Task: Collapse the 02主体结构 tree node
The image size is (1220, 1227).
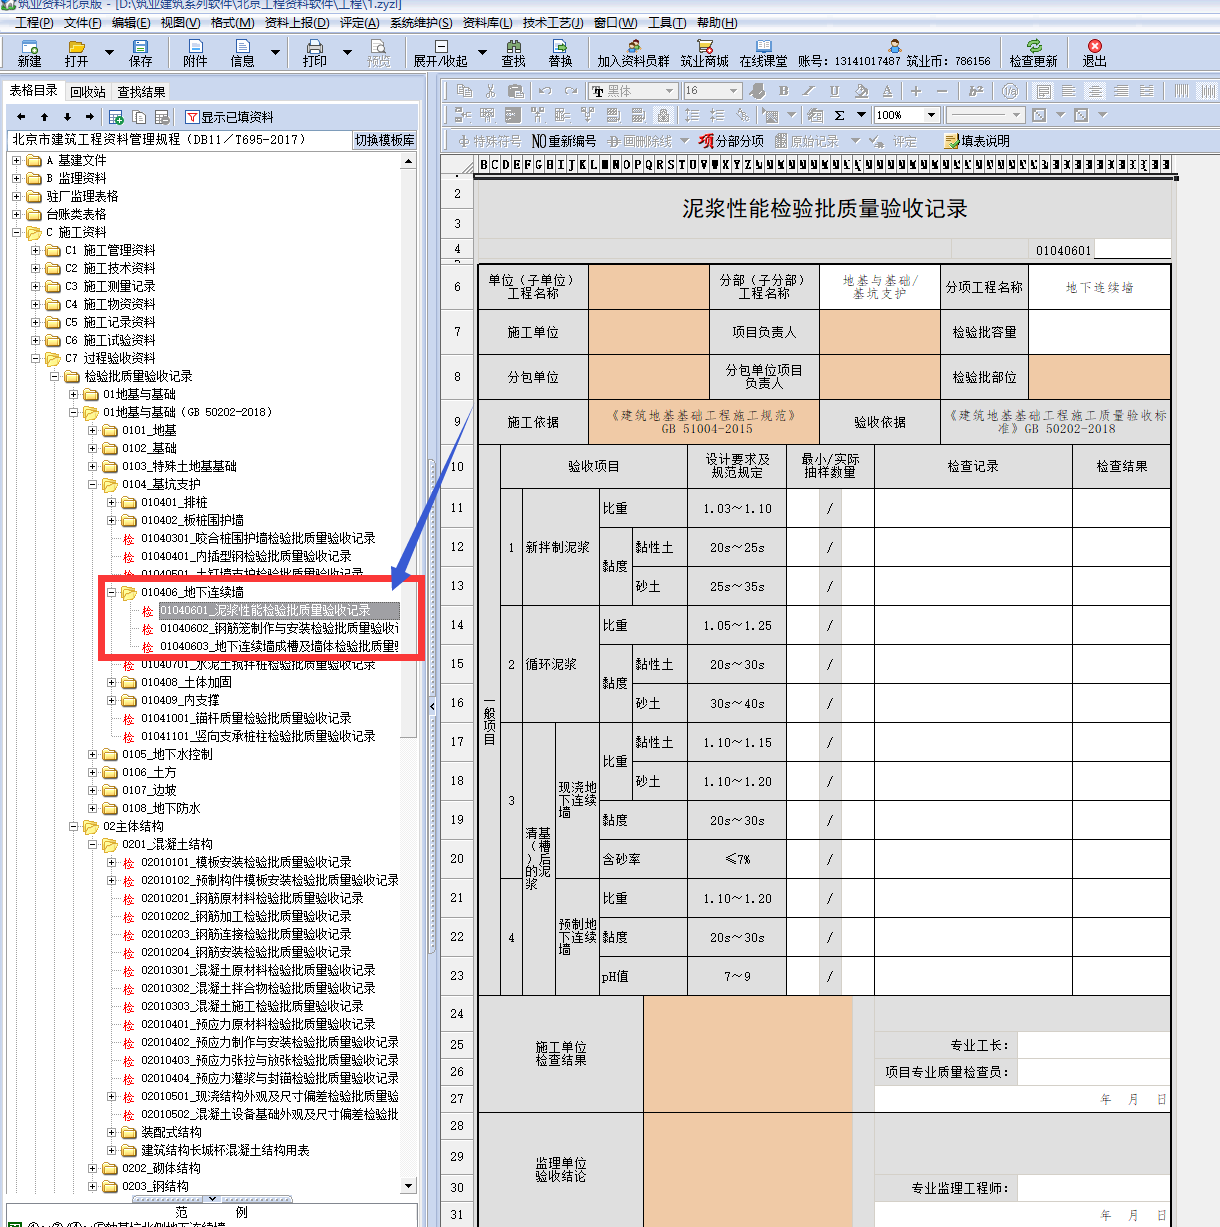Action: (x=74, y=826)
